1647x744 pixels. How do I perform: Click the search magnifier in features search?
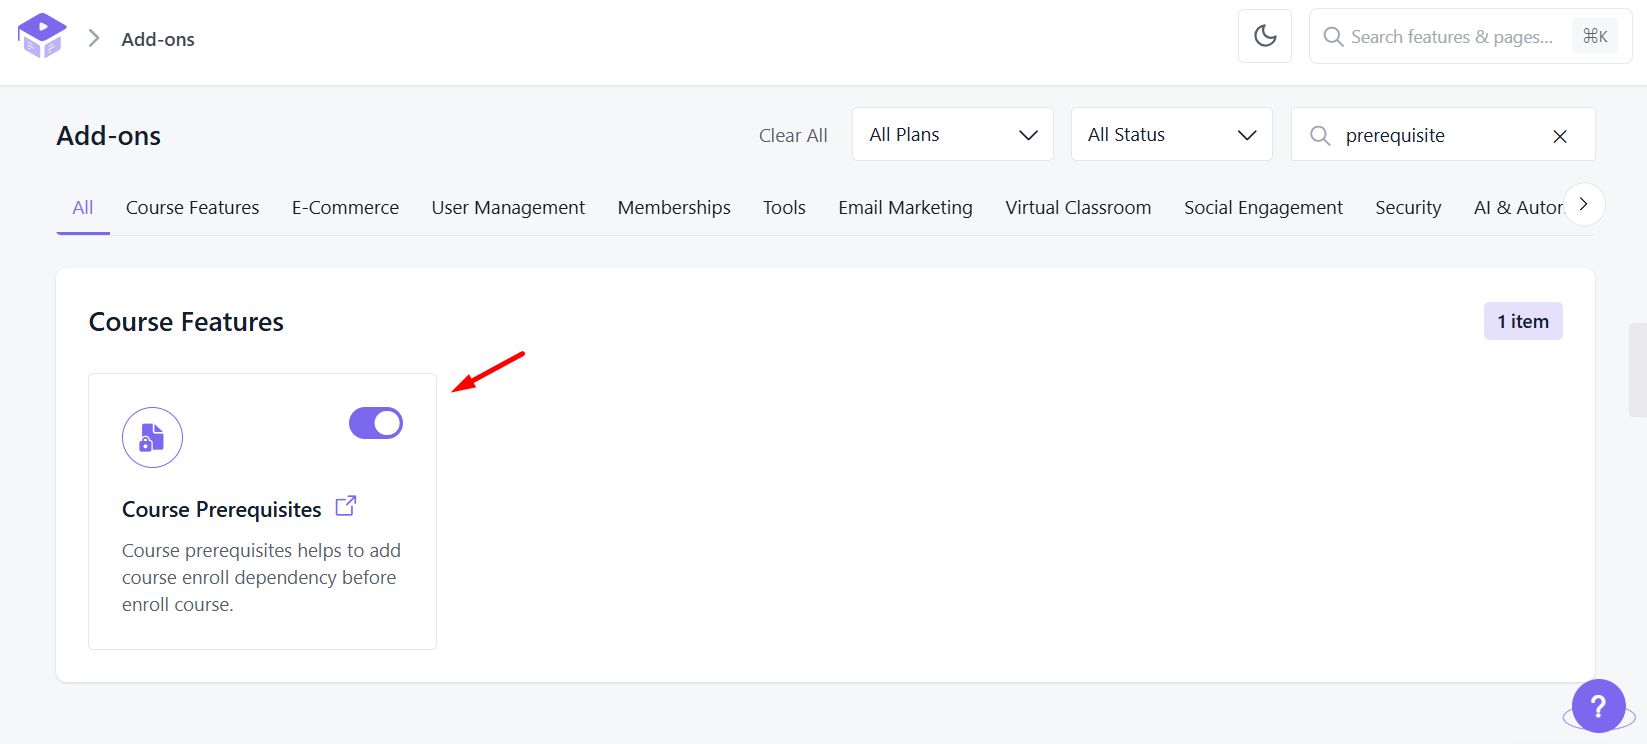click(x=1333, y=37)
